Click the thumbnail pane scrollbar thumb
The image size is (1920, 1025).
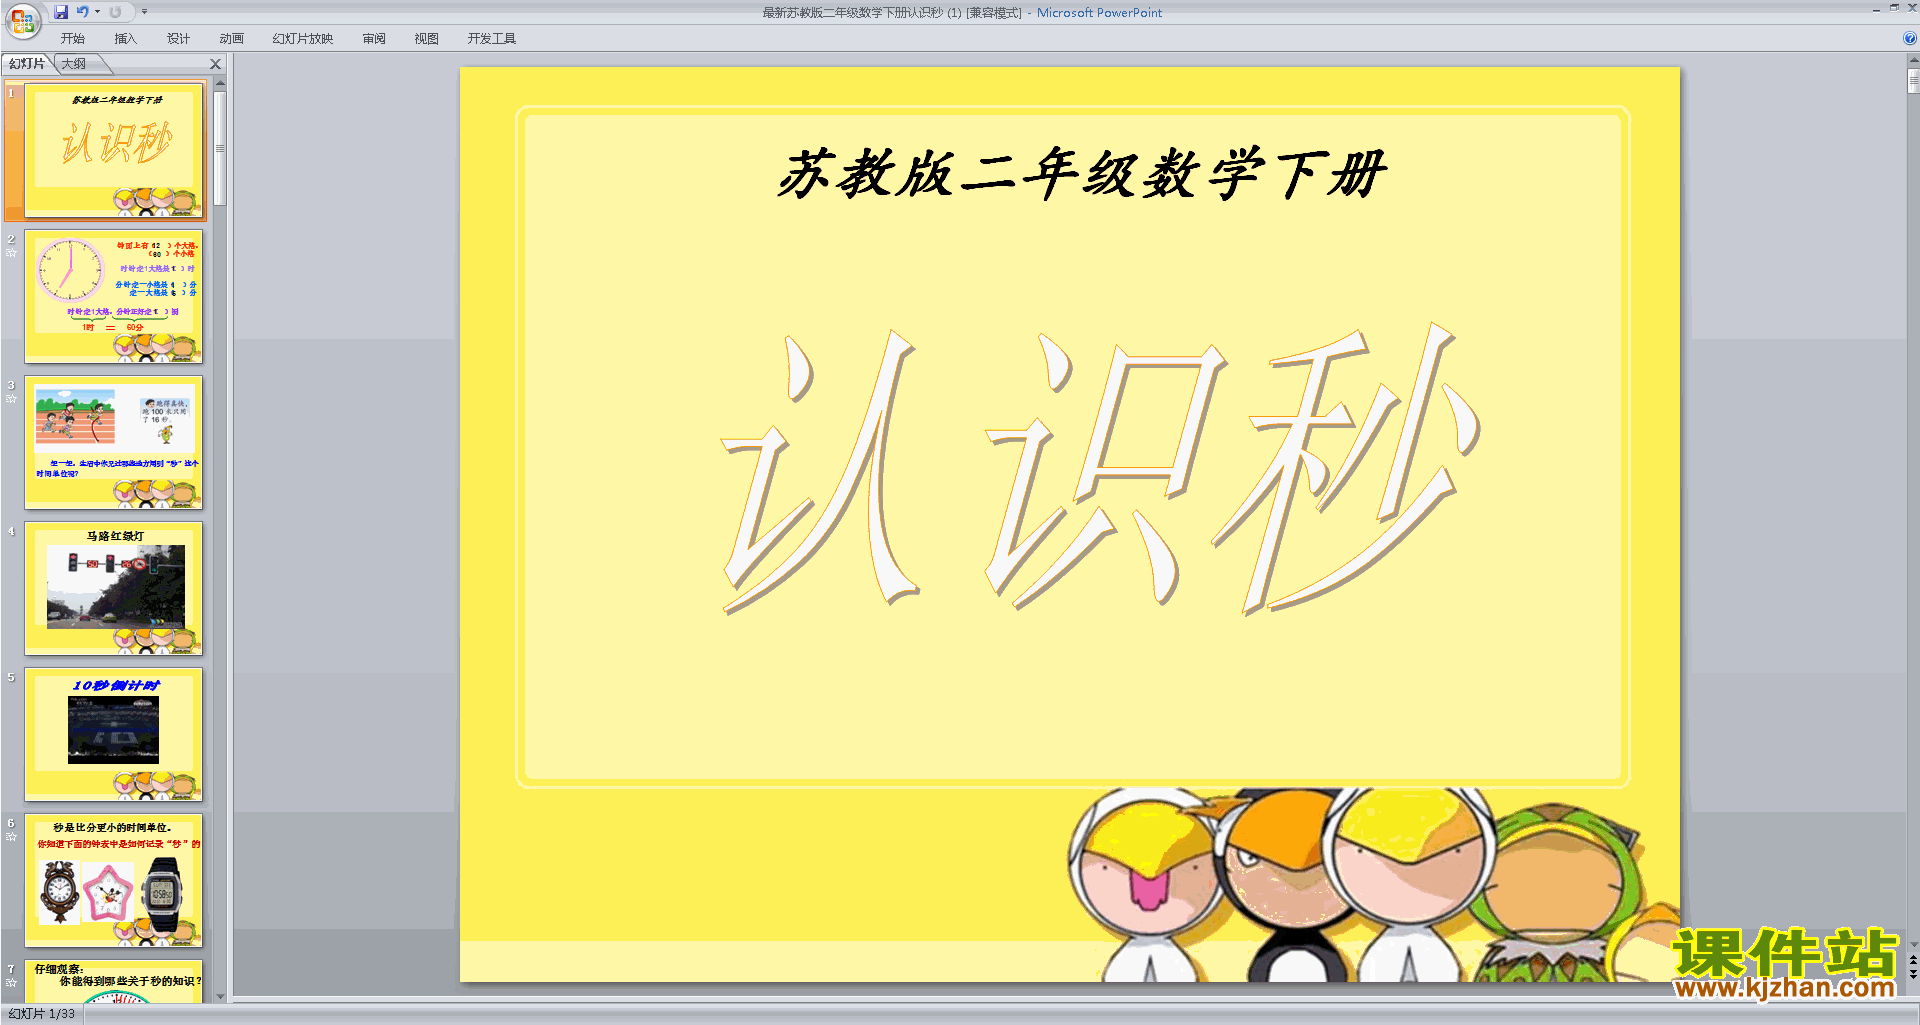pyautogui.click(x=220, y=148)
